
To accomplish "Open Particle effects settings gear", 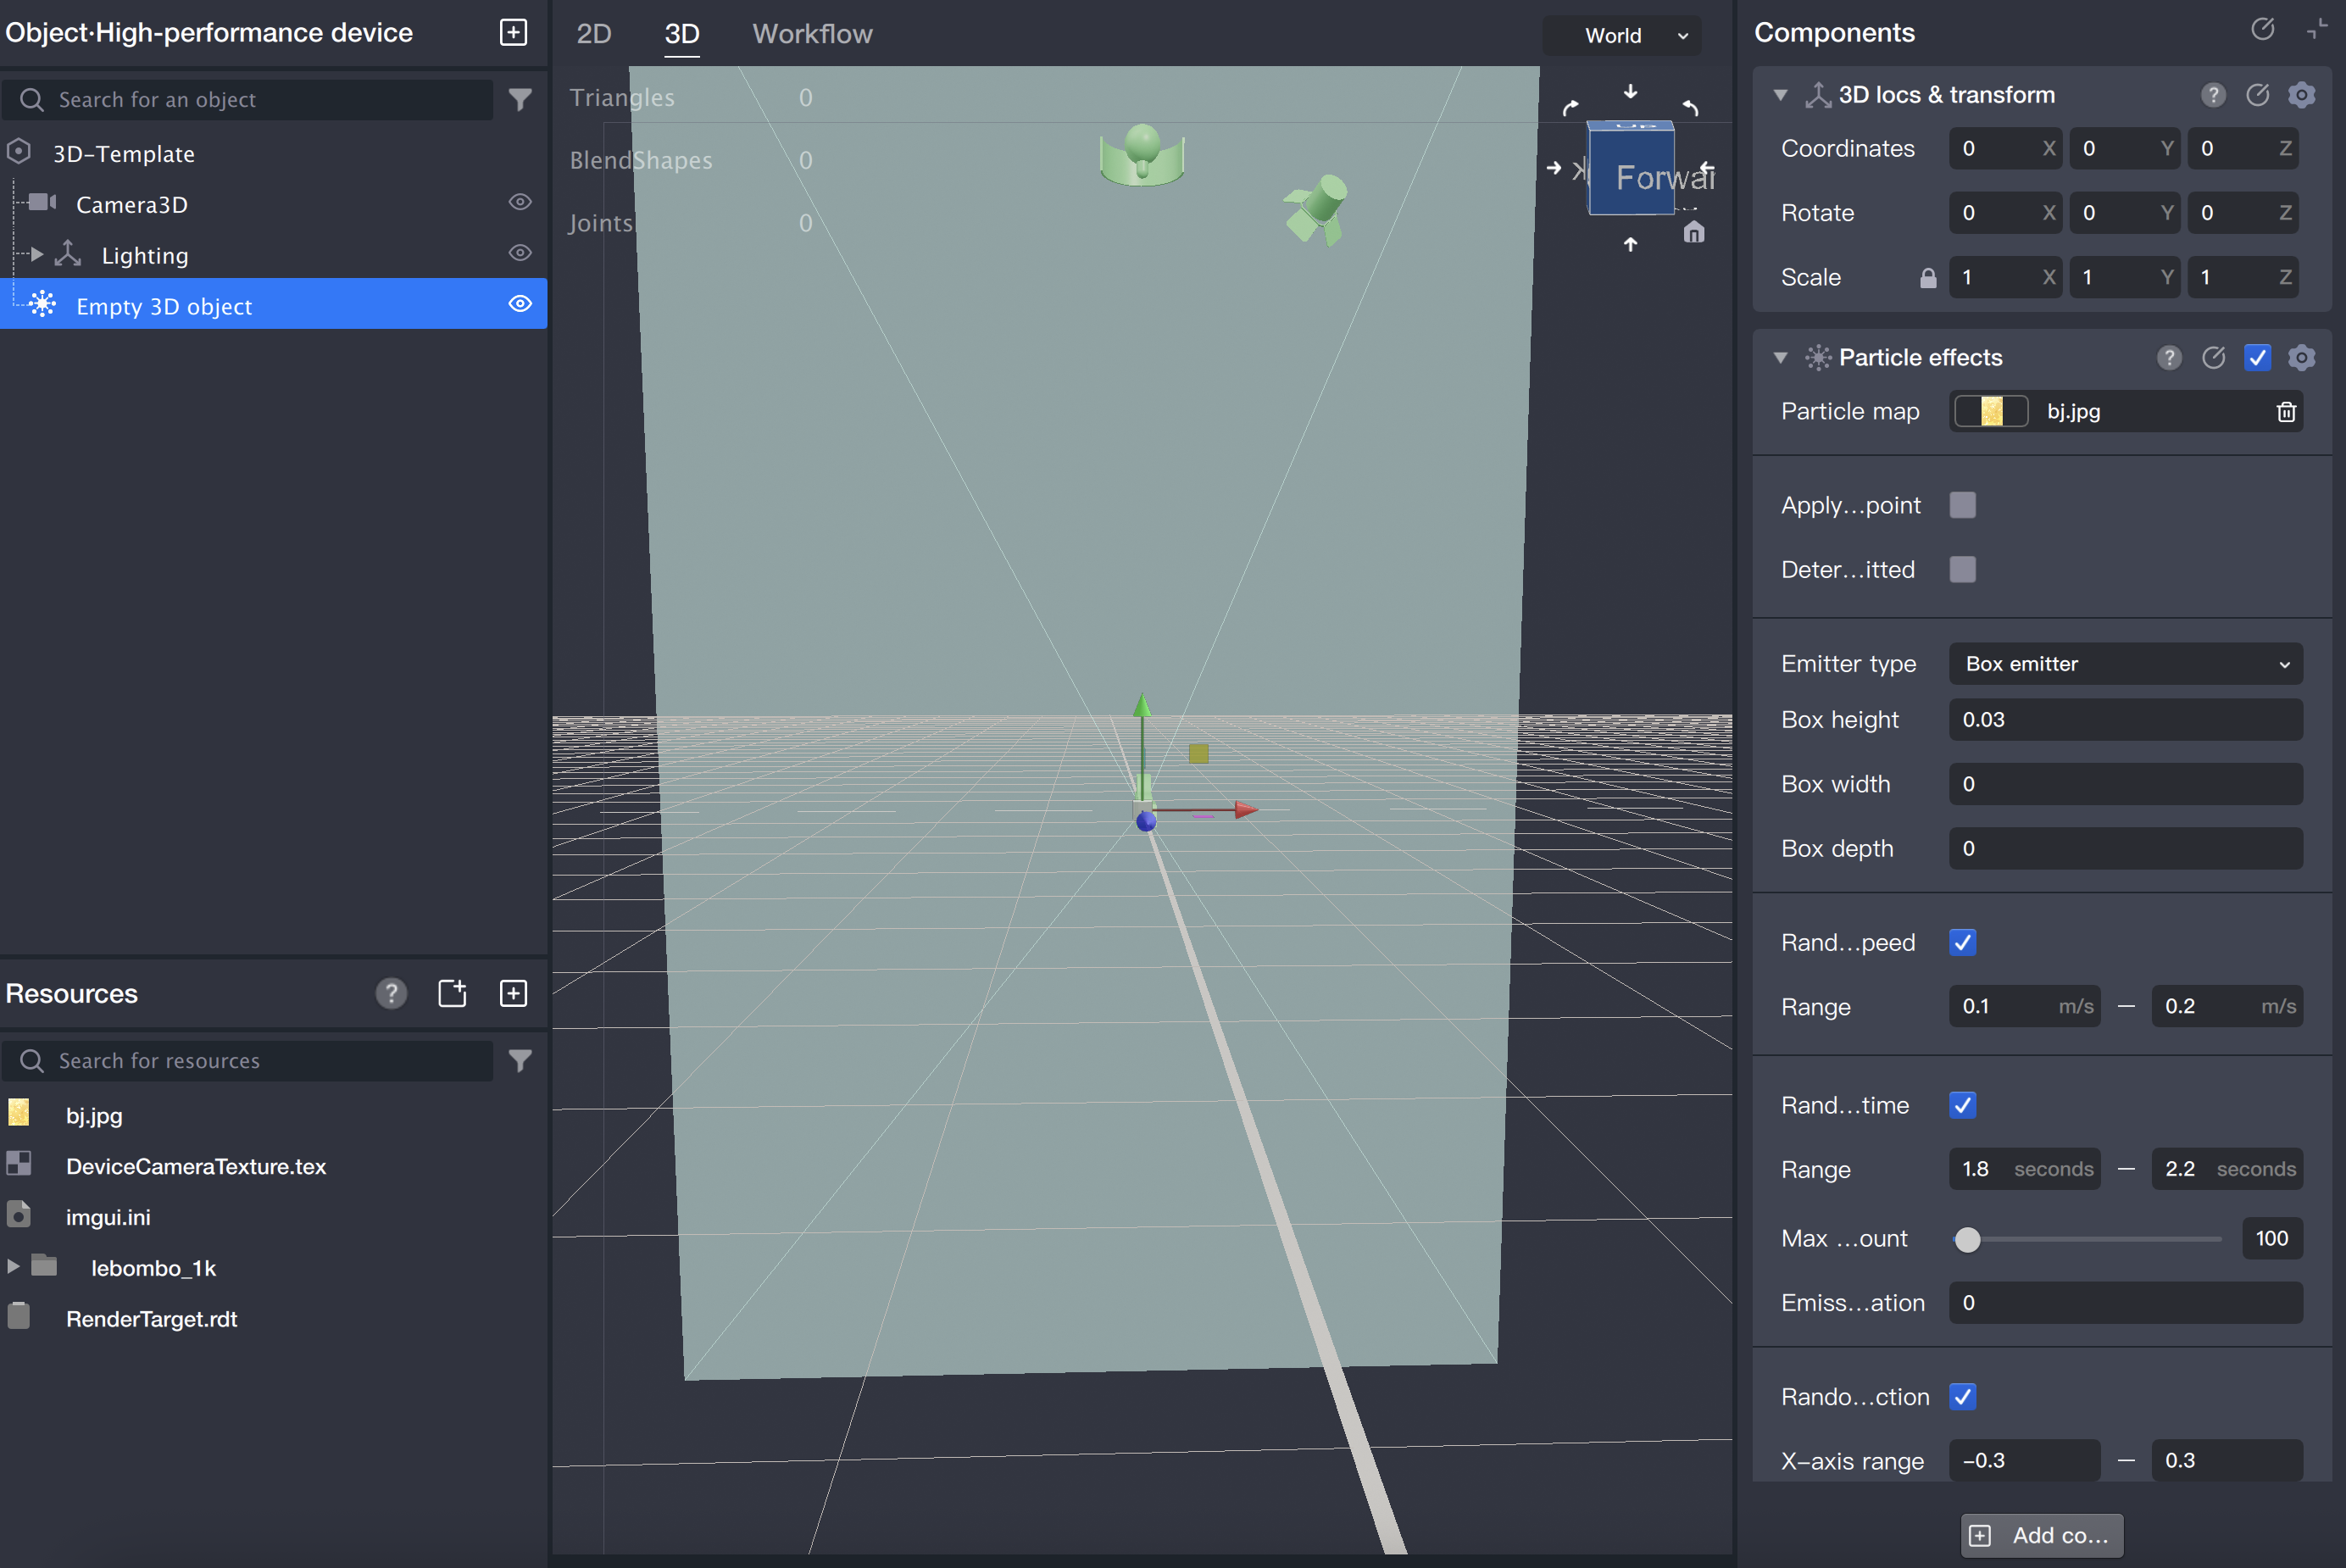I will coord(2301,357).
